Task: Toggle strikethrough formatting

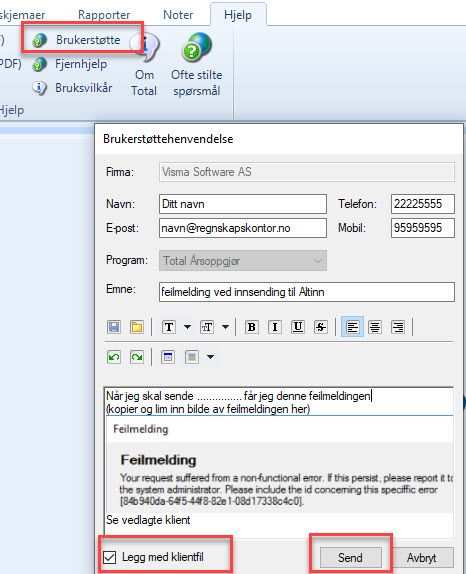Action: point(321,327)
